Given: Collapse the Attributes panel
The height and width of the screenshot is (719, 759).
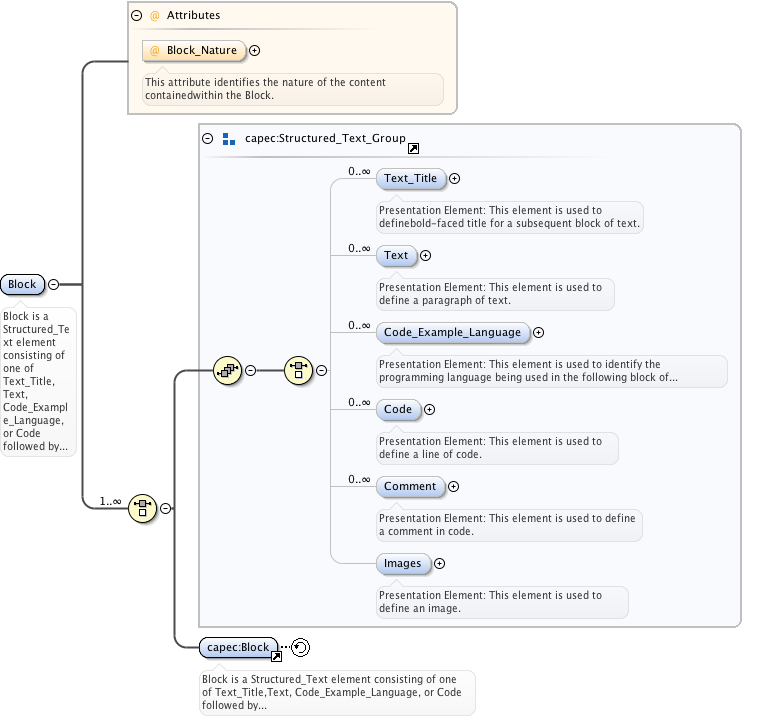Looking at the screenshot, I should click(x=137, y=16).
